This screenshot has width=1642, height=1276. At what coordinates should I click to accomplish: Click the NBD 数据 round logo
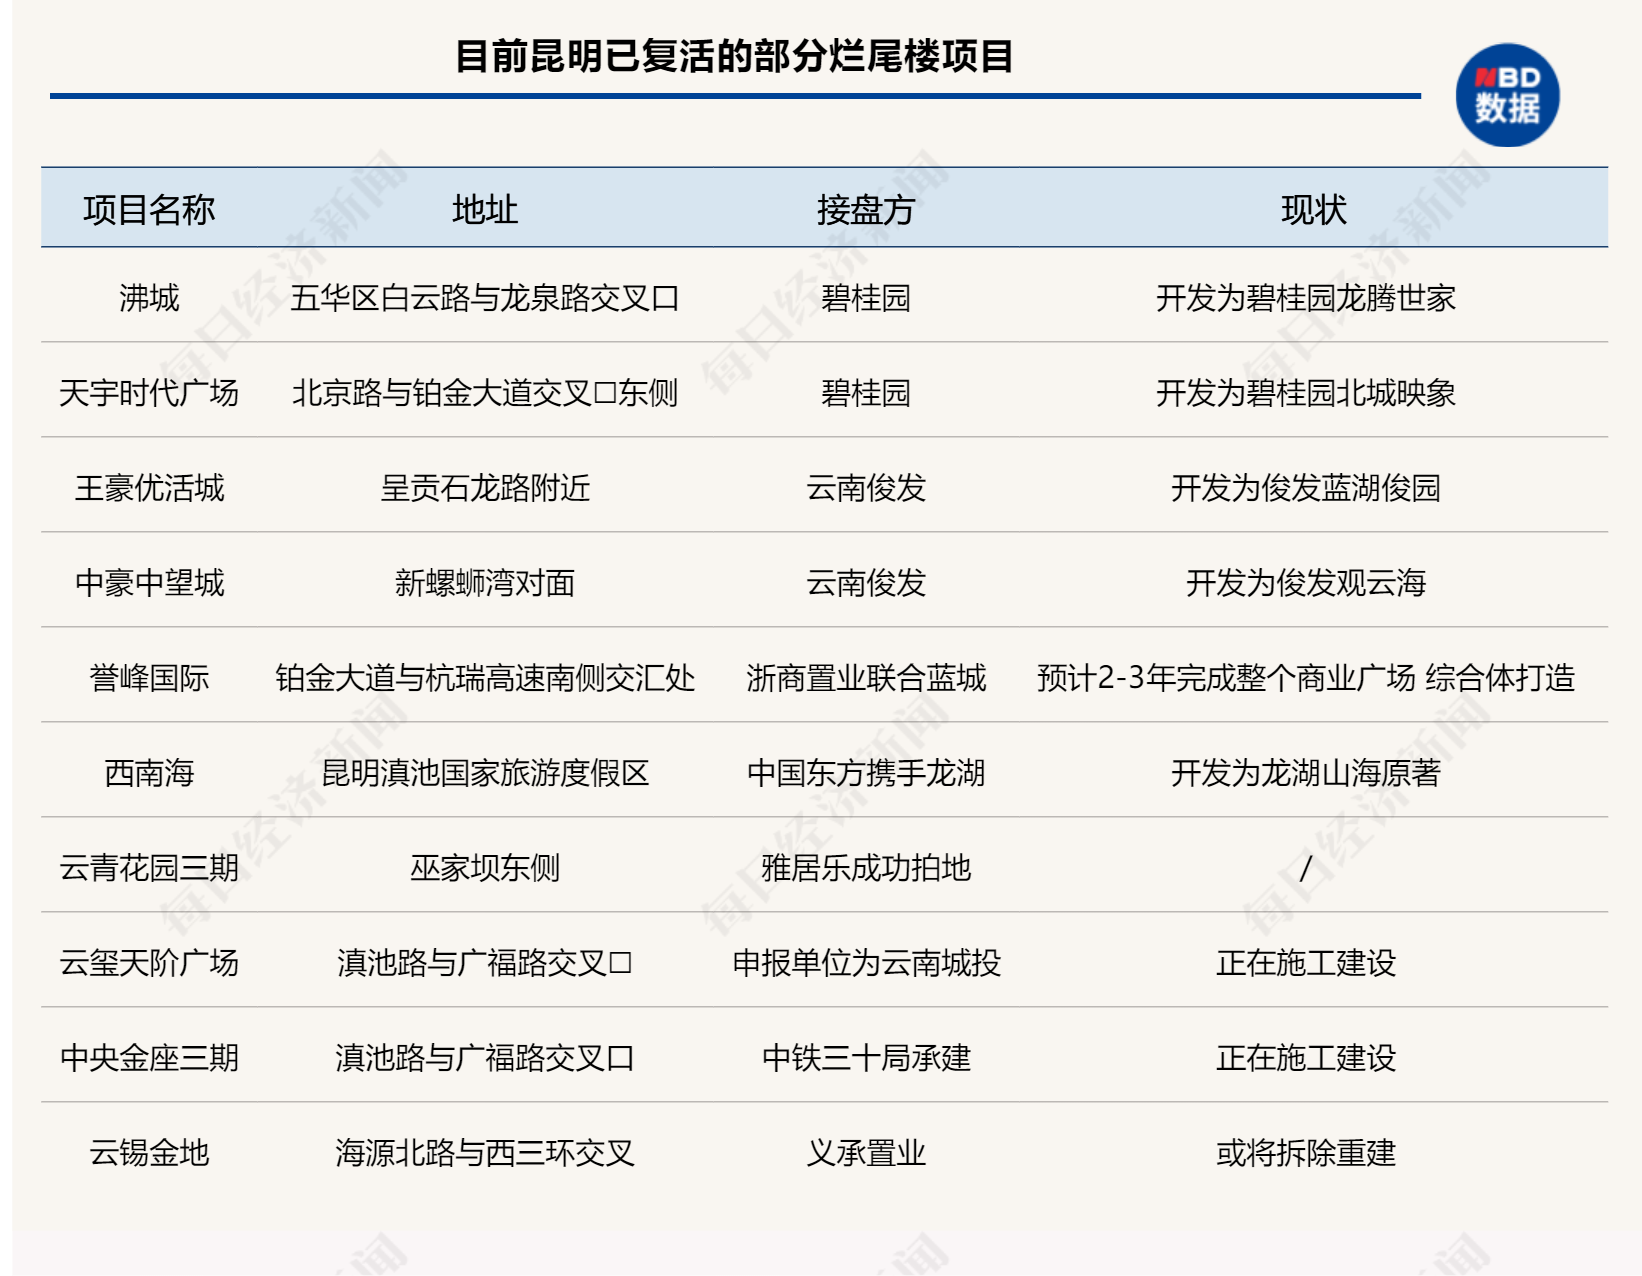click(x=1507, y=95)
